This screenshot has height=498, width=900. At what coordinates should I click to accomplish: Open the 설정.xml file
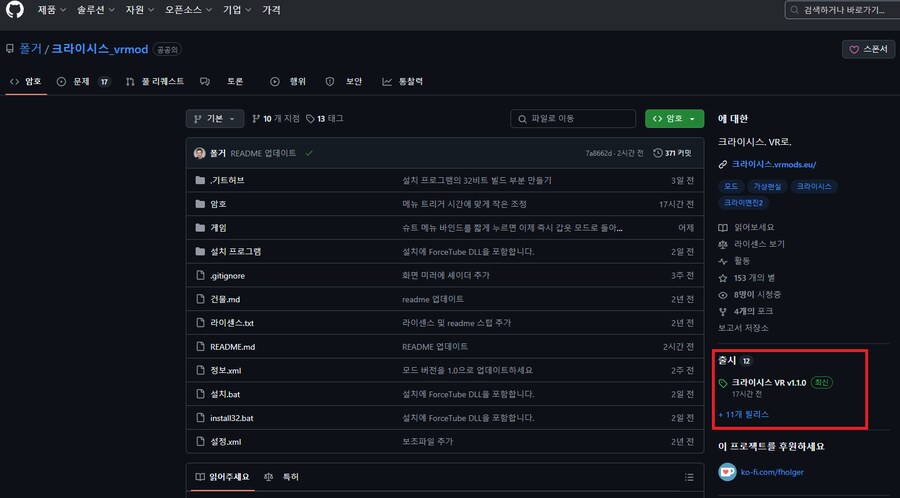[x=226, y=442]
